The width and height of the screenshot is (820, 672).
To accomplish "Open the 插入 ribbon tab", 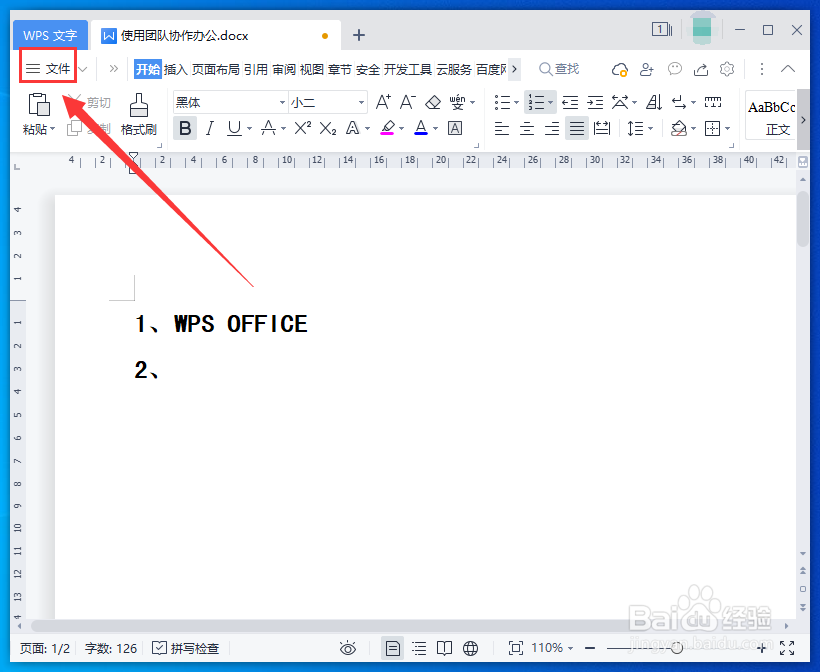I will click(175, 69).
